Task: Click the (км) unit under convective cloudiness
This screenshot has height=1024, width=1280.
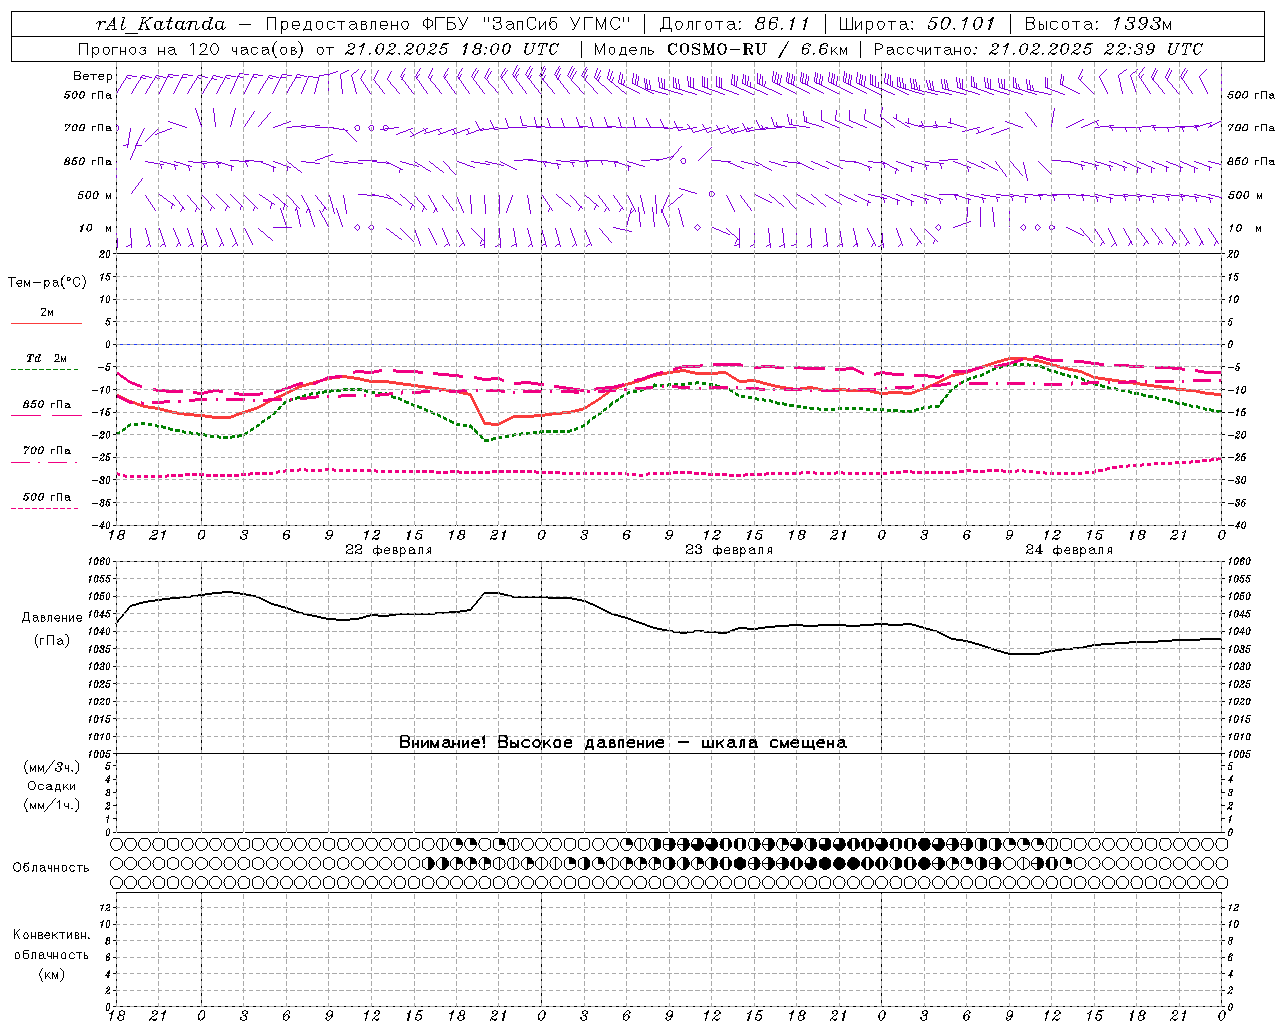Action: 51,974
